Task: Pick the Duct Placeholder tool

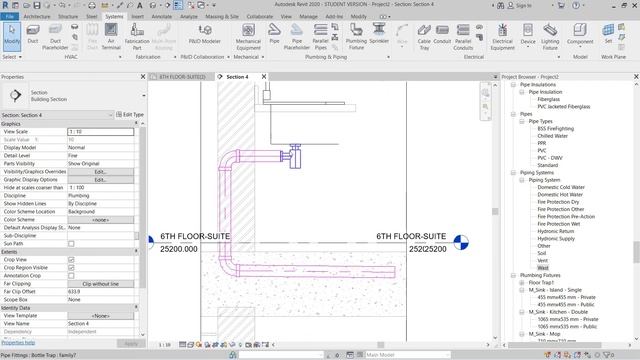Action: 55,37
